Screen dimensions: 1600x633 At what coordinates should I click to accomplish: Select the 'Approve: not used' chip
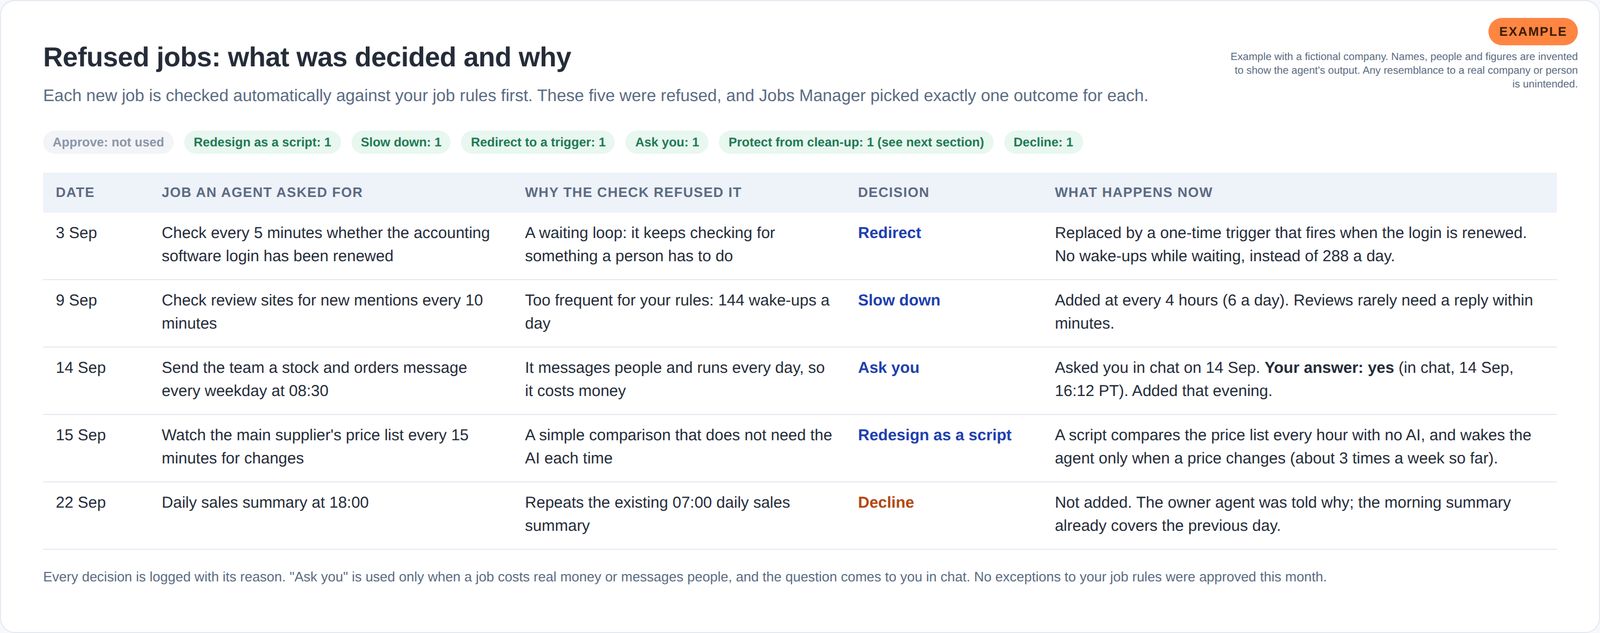108,142
